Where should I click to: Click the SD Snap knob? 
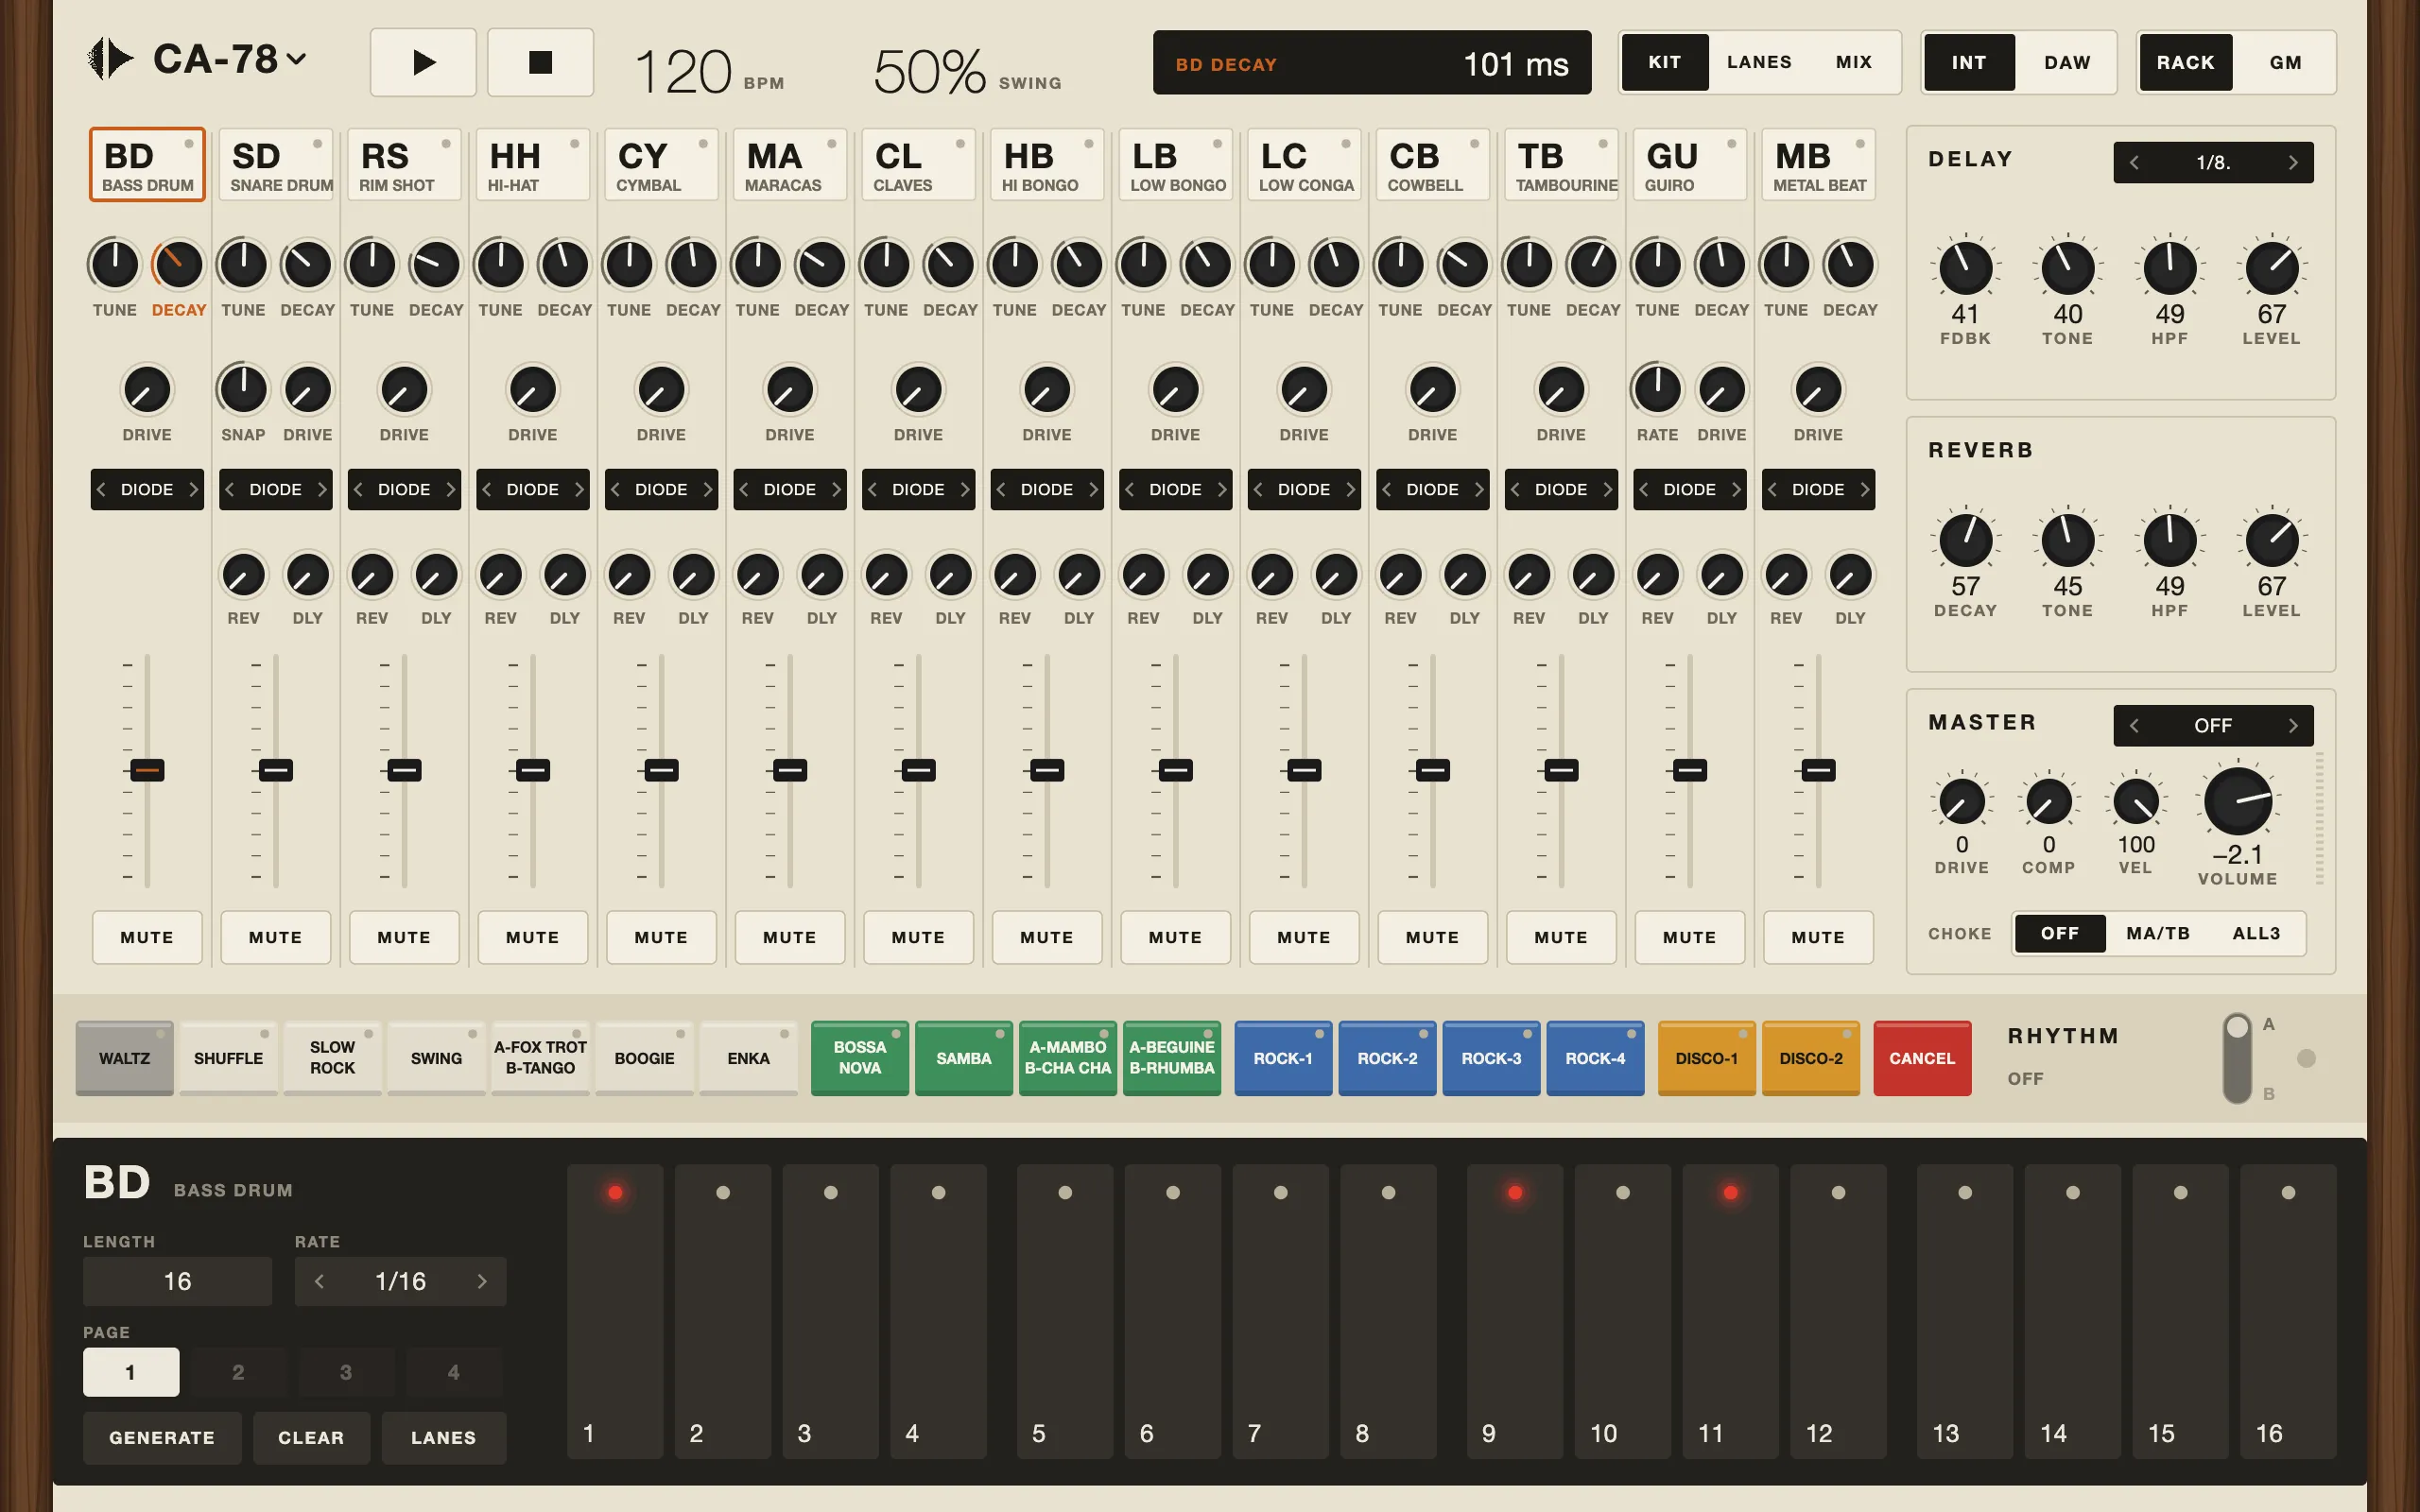243,390
